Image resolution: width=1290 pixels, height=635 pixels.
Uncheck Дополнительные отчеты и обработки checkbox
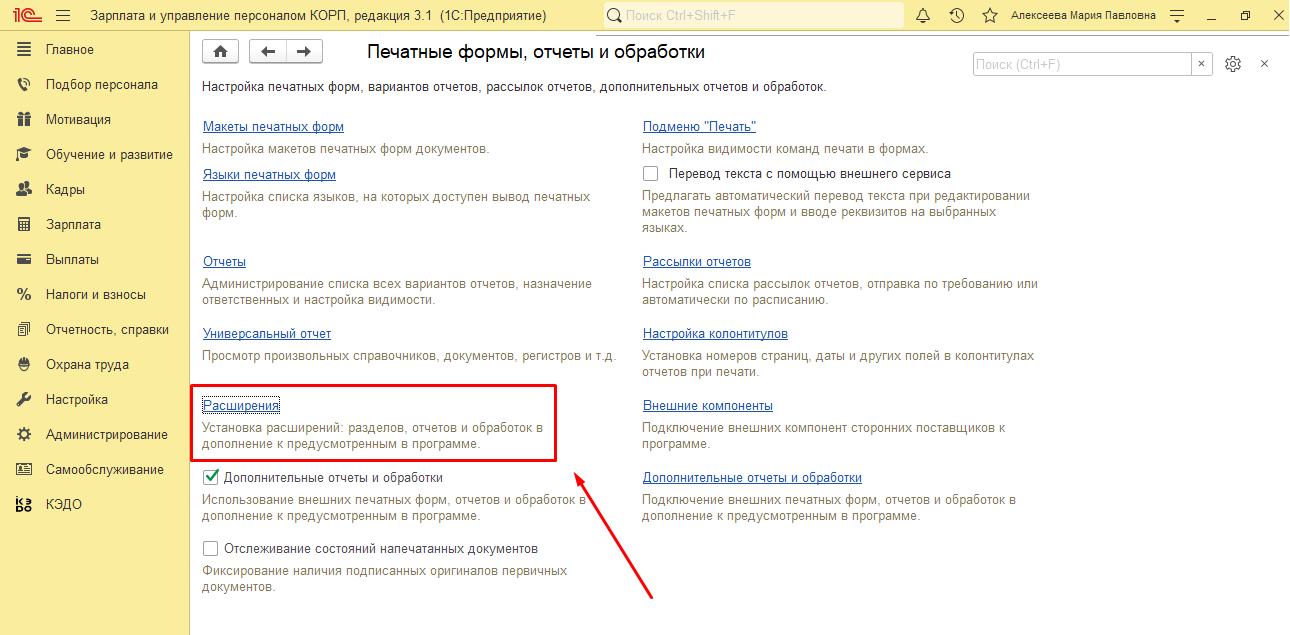point(211,478)
